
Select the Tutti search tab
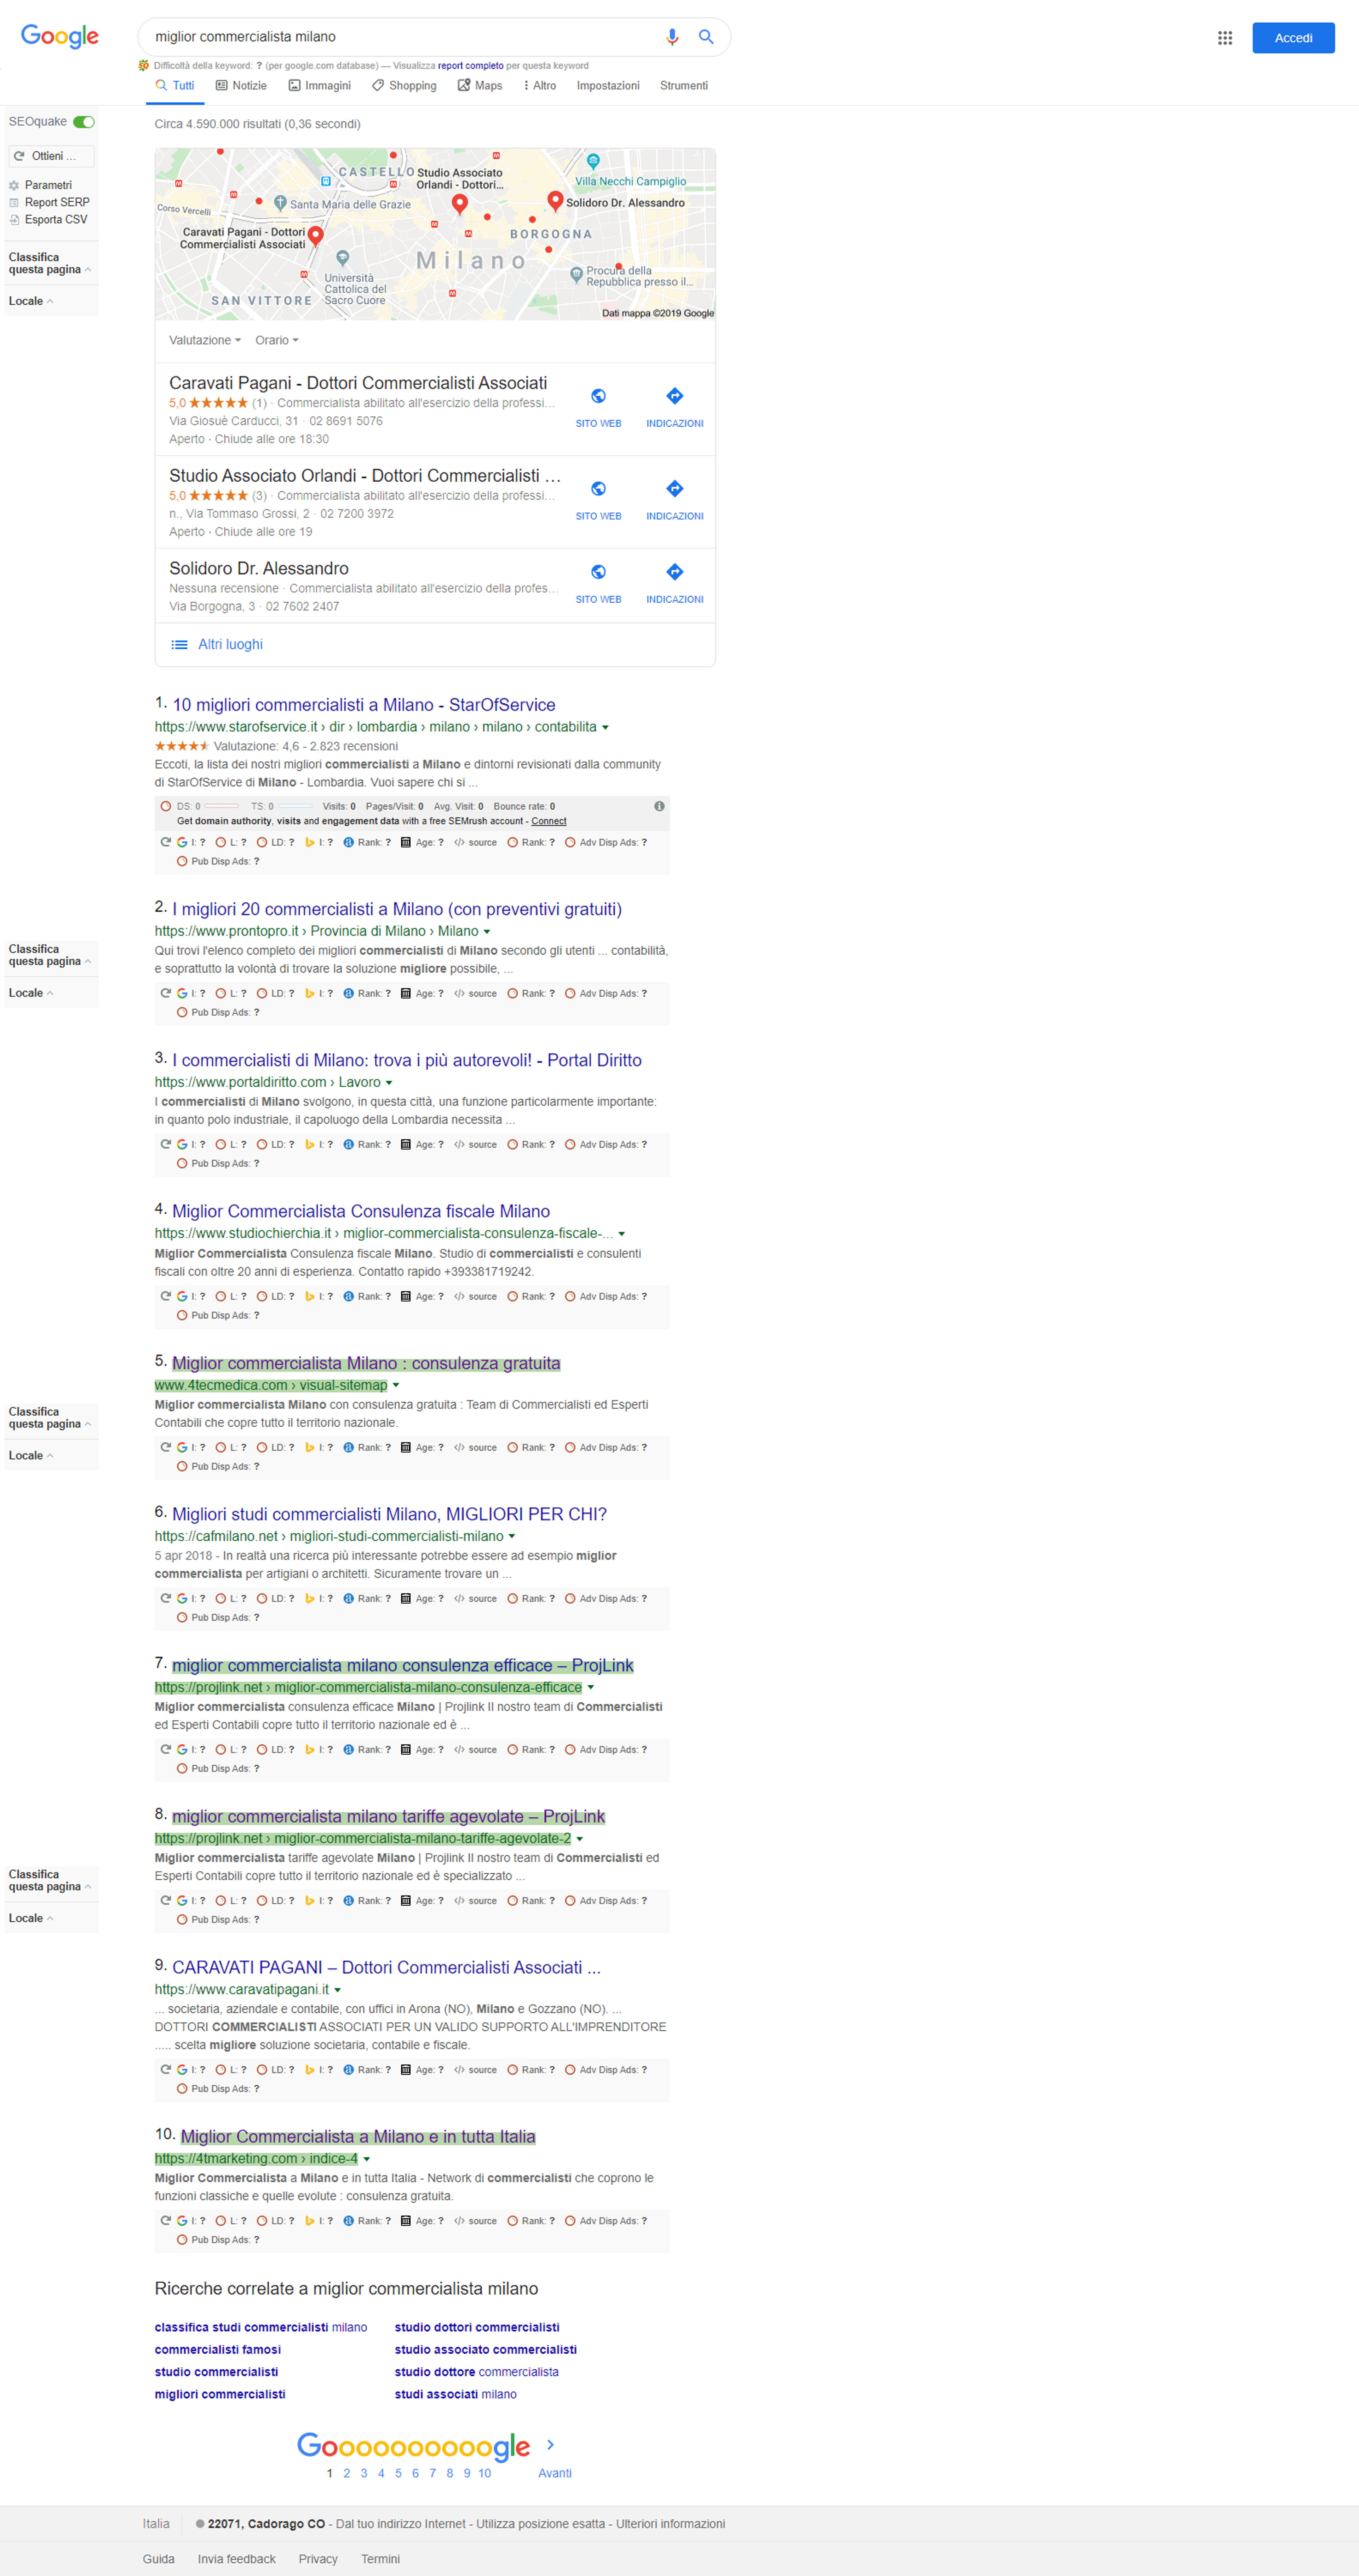click(175, 86)
